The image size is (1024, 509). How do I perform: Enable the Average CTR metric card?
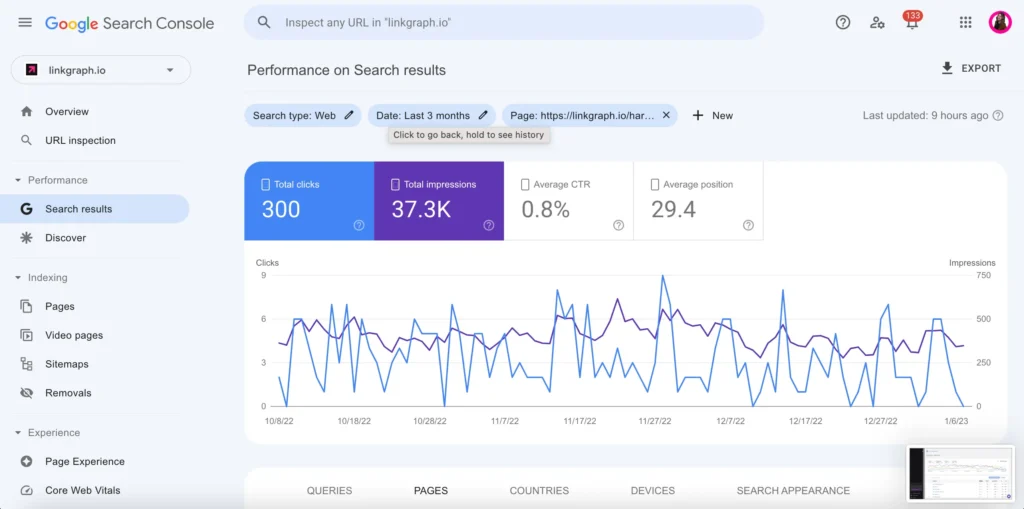[568, 201]
